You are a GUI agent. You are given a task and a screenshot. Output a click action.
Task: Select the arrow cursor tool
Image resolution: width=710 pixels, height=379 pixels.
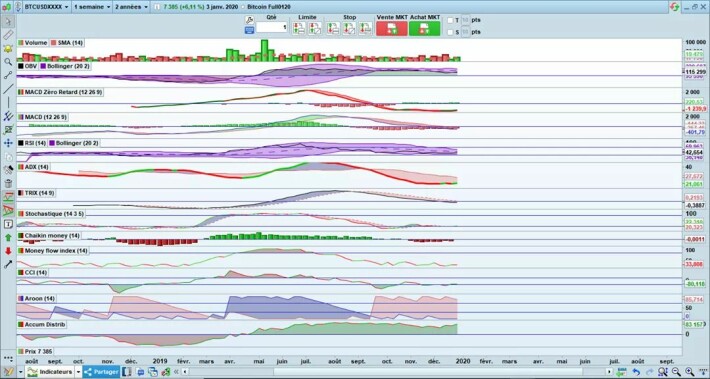tap(8, 21)
